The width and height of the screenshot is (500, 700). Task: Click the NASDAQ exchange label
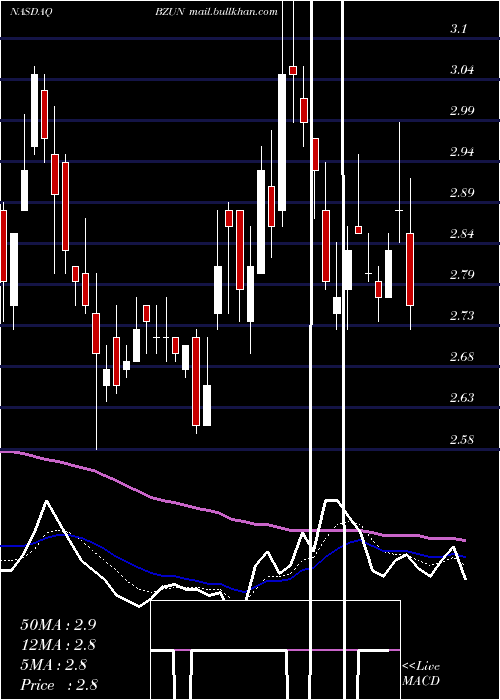tap(30, 12)
